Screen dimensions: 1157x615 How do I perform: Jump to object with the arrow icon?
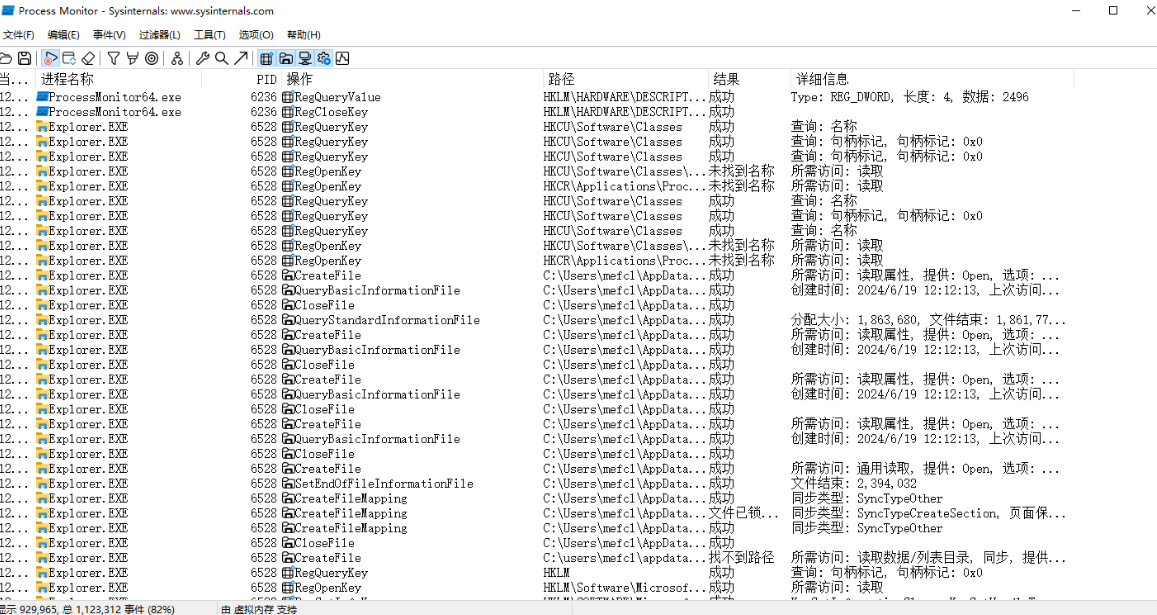[241, 58]
